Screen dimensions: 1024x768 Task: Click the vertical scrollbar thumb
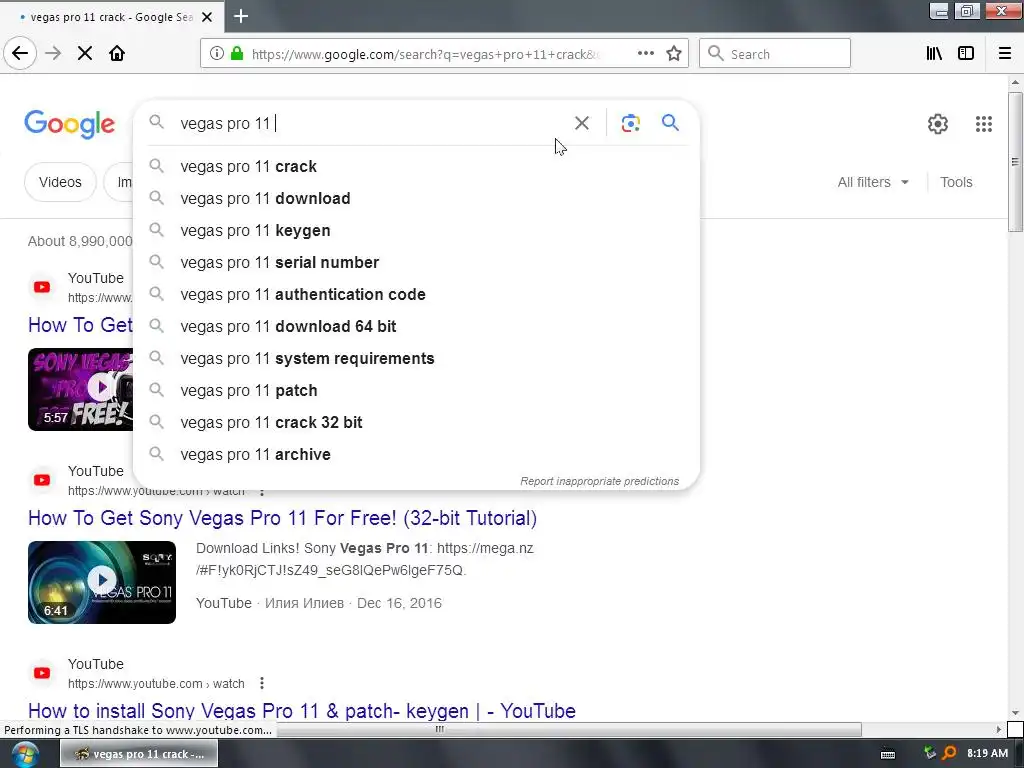(x=1015, y=161)
